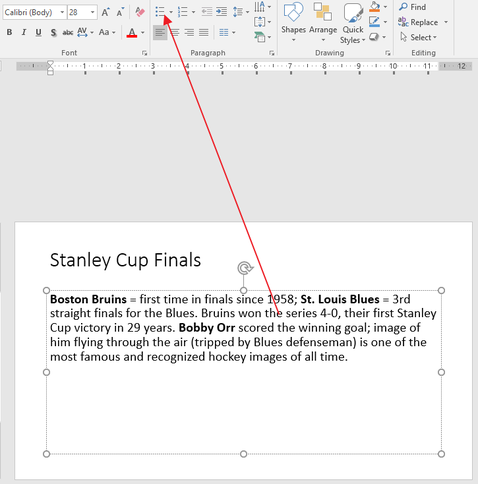Click the Decrease Font Size icon
Screen dimensions: 478x484
(120, 12)
